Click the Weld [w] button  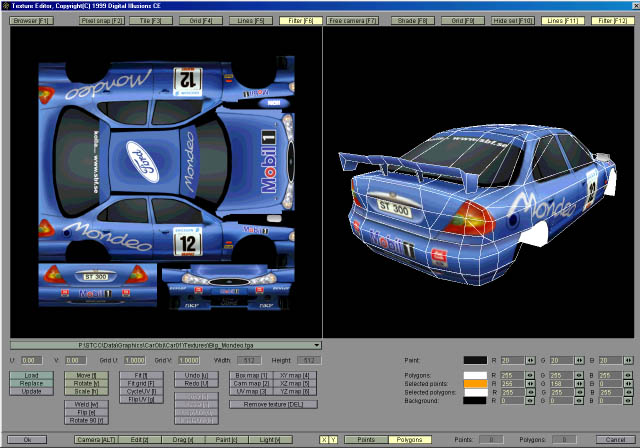coord(86,404)
